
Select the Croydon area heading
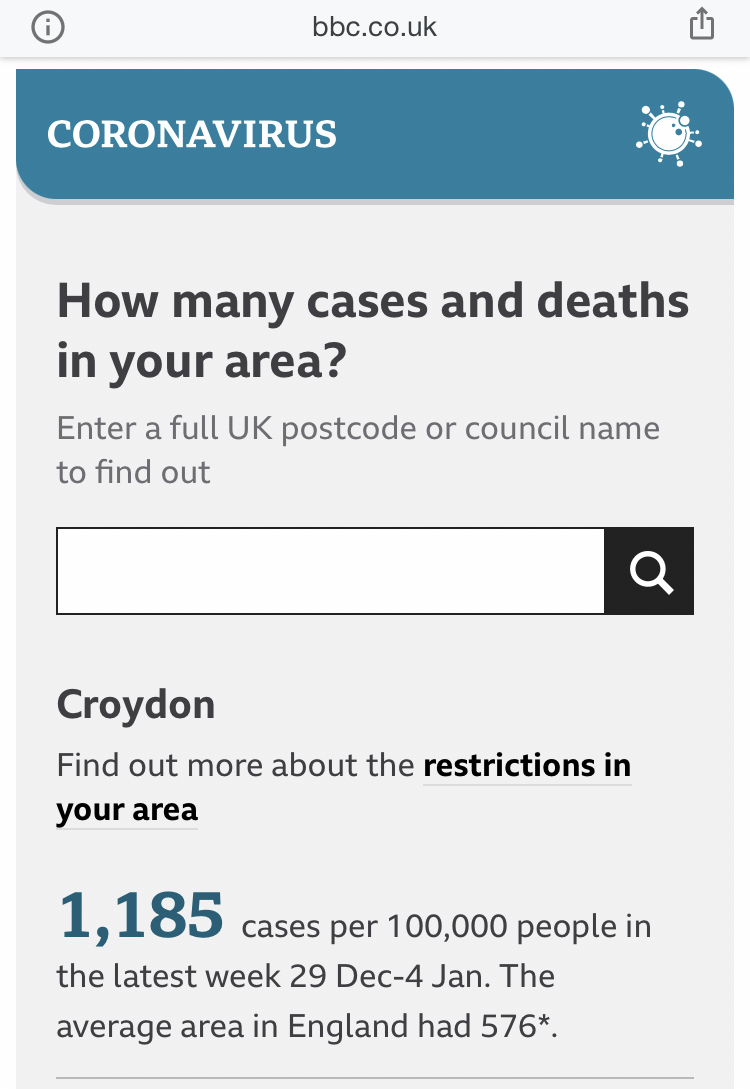coord(136,705)
